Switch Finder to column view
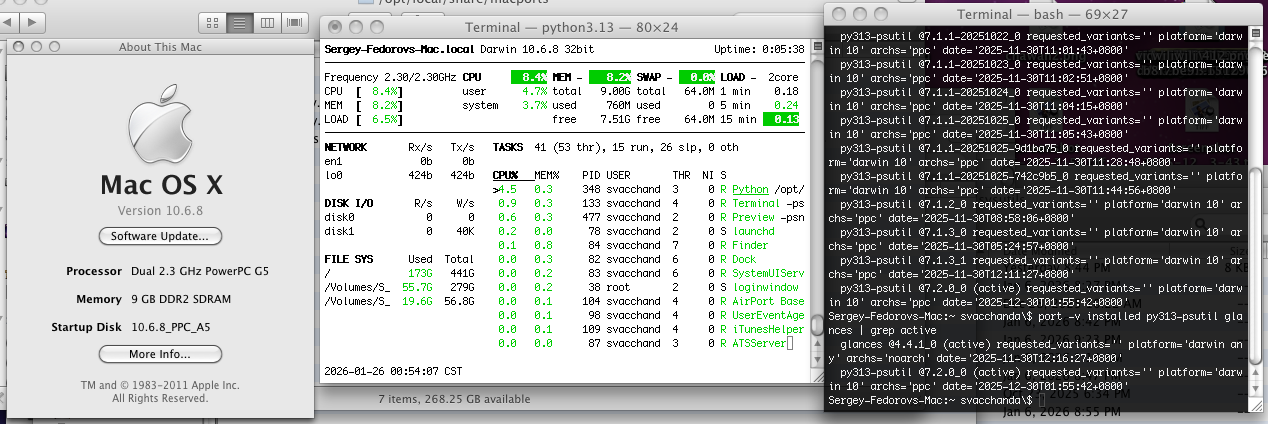1268x424 pixels. (x=267, y=21)
